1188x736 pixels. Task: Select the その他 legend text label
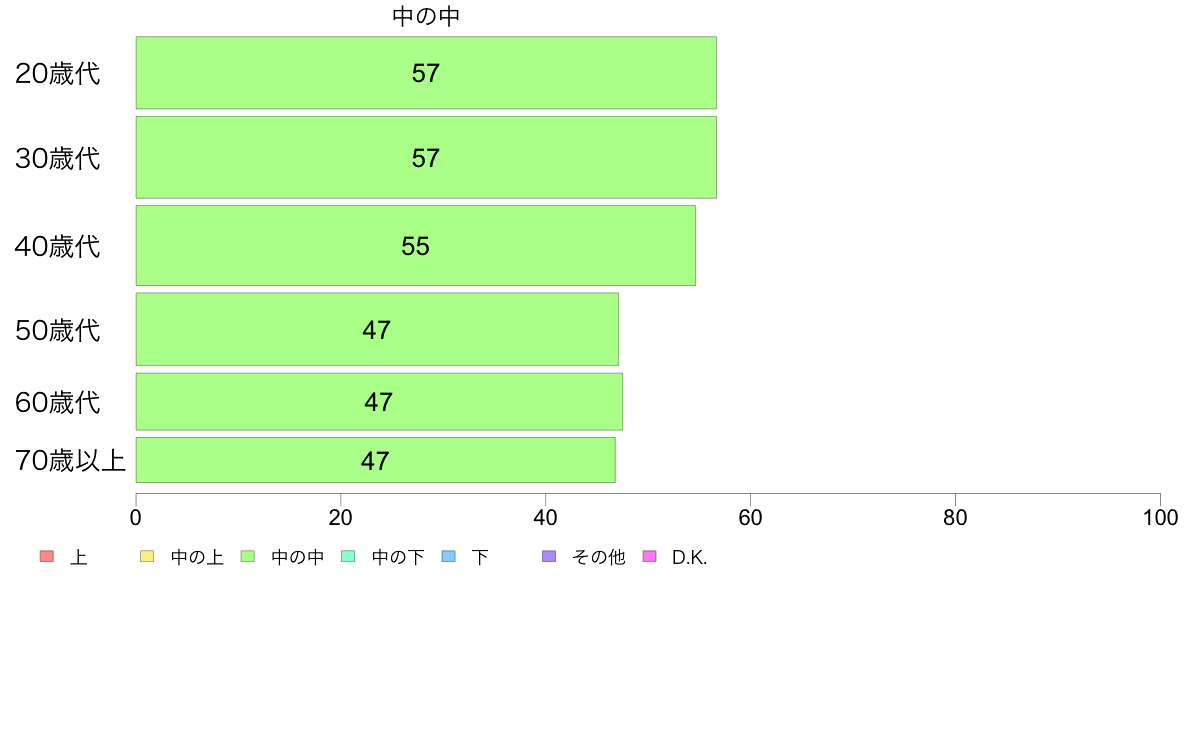click(x=599, y=558)
